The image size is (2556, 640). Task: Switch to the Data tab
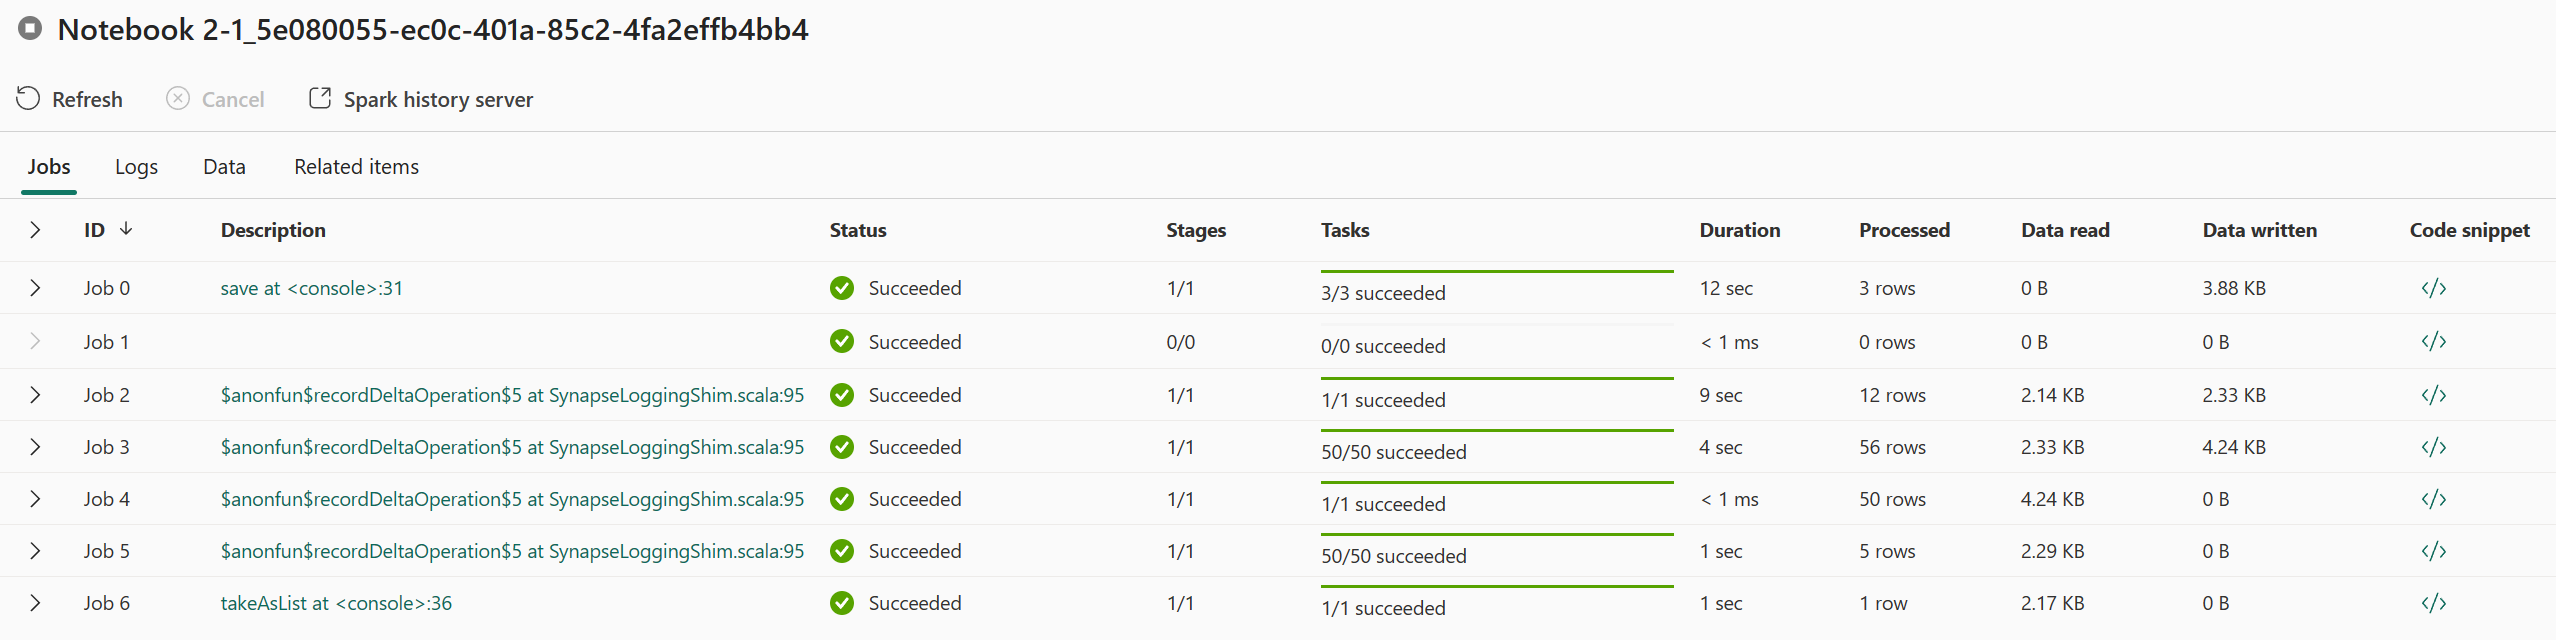224,167
